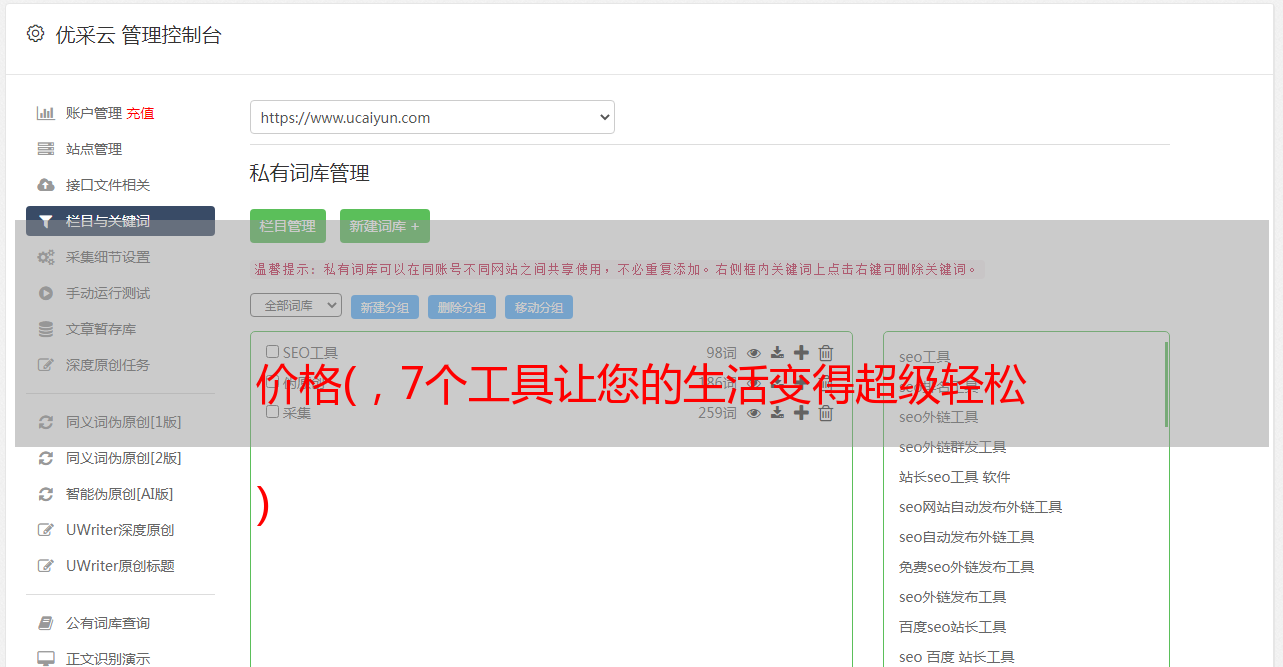Viewport: 1283px width, 667px height.
Task: Open the https://www.ucaiyun.com site dropdown
Action: (432, 117)
